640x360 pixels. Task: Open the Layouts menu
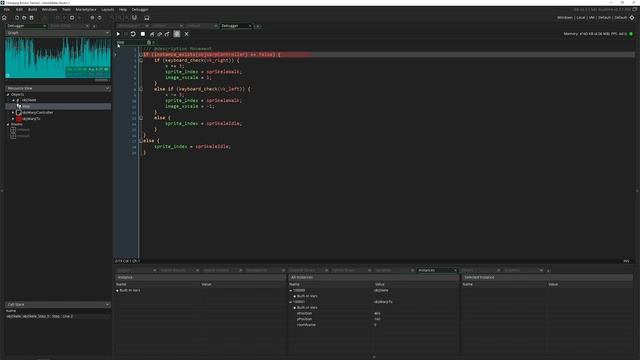pyautogui.click(x=108, y=9)
